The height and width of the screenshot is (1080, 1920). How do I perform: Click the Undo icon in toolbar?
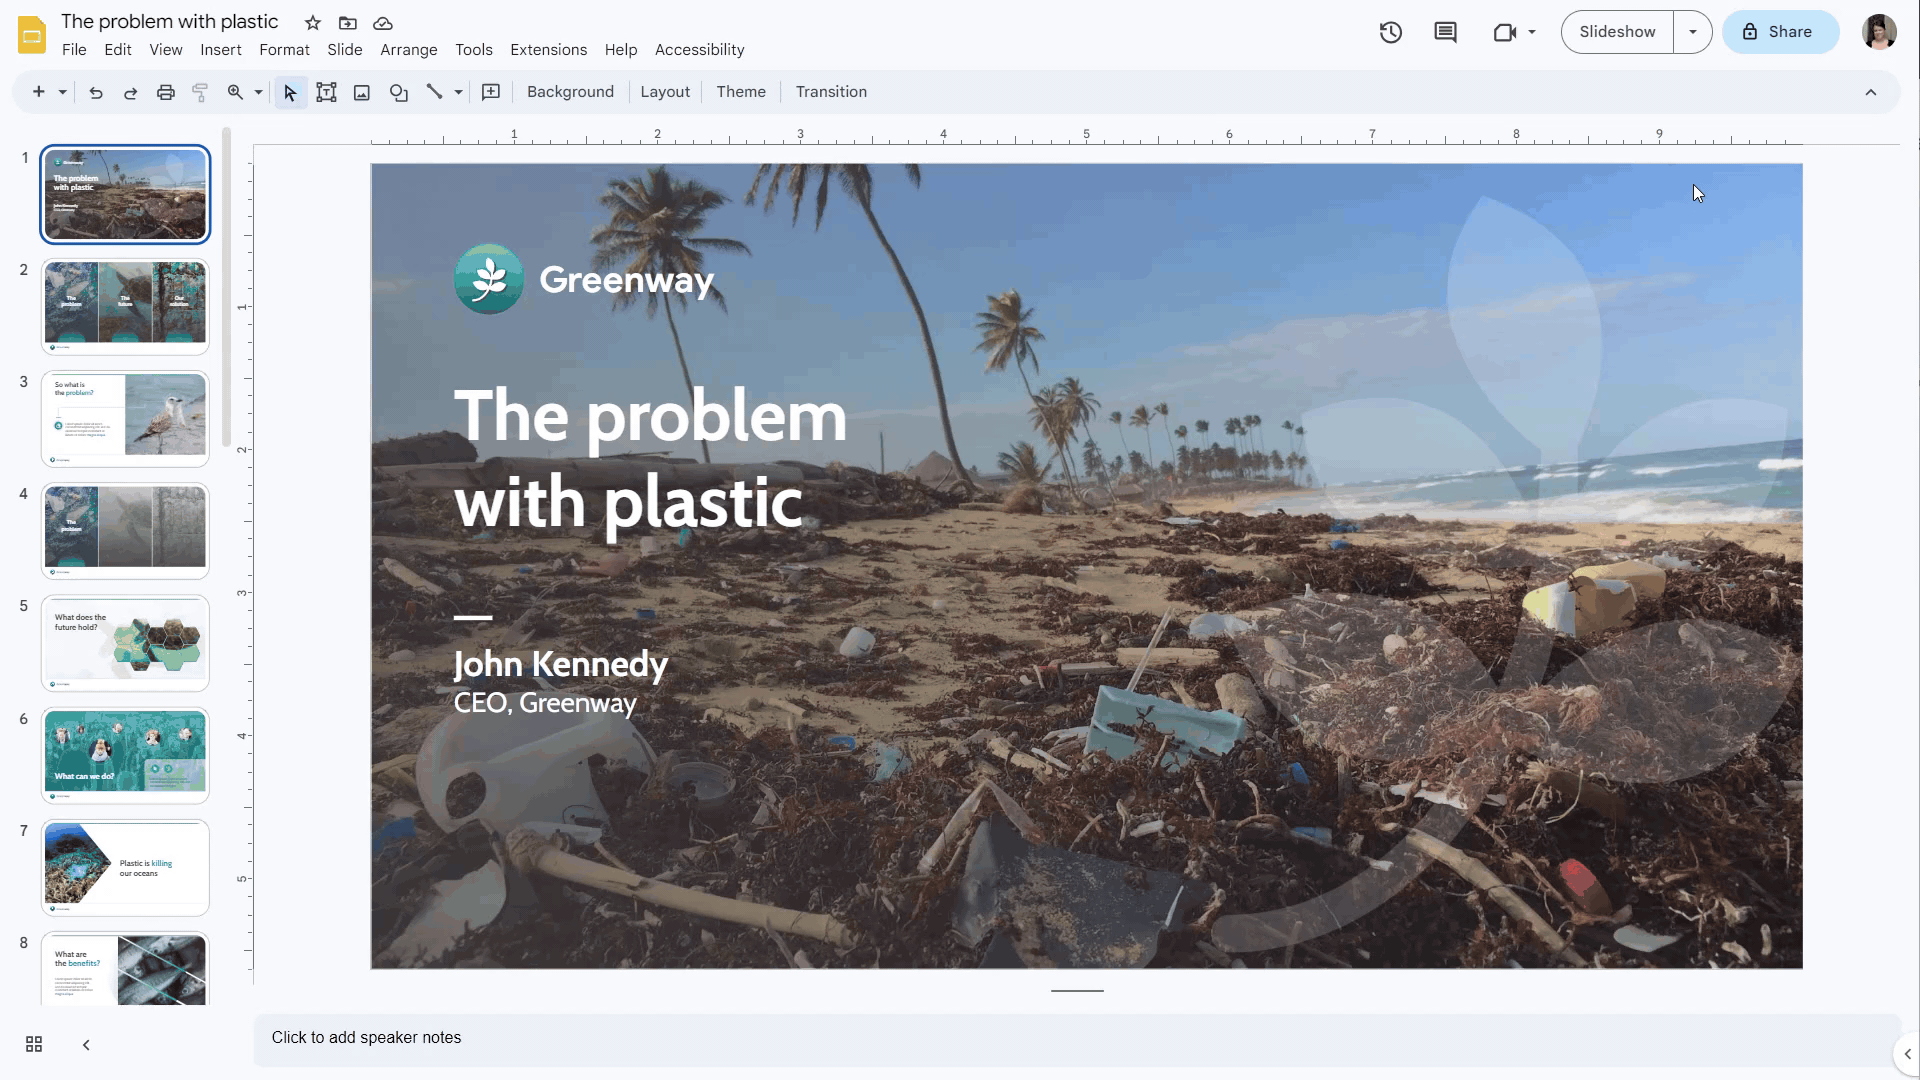tap(94, 91)
